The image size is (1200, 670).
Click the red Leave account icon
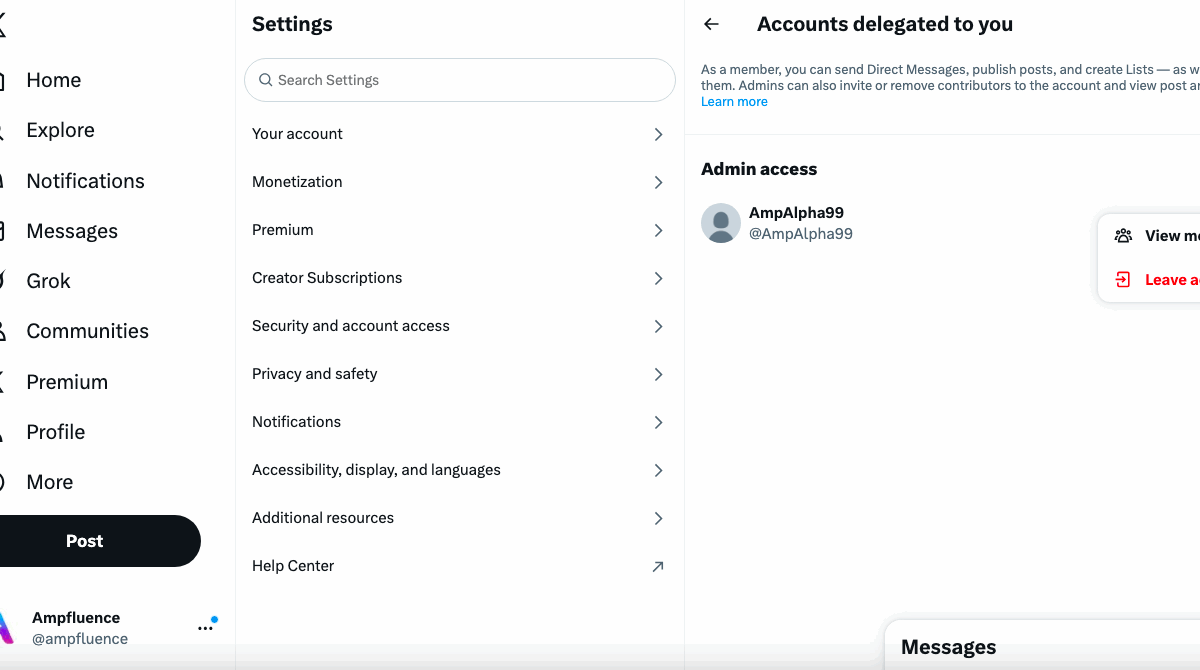(1123, 280)
